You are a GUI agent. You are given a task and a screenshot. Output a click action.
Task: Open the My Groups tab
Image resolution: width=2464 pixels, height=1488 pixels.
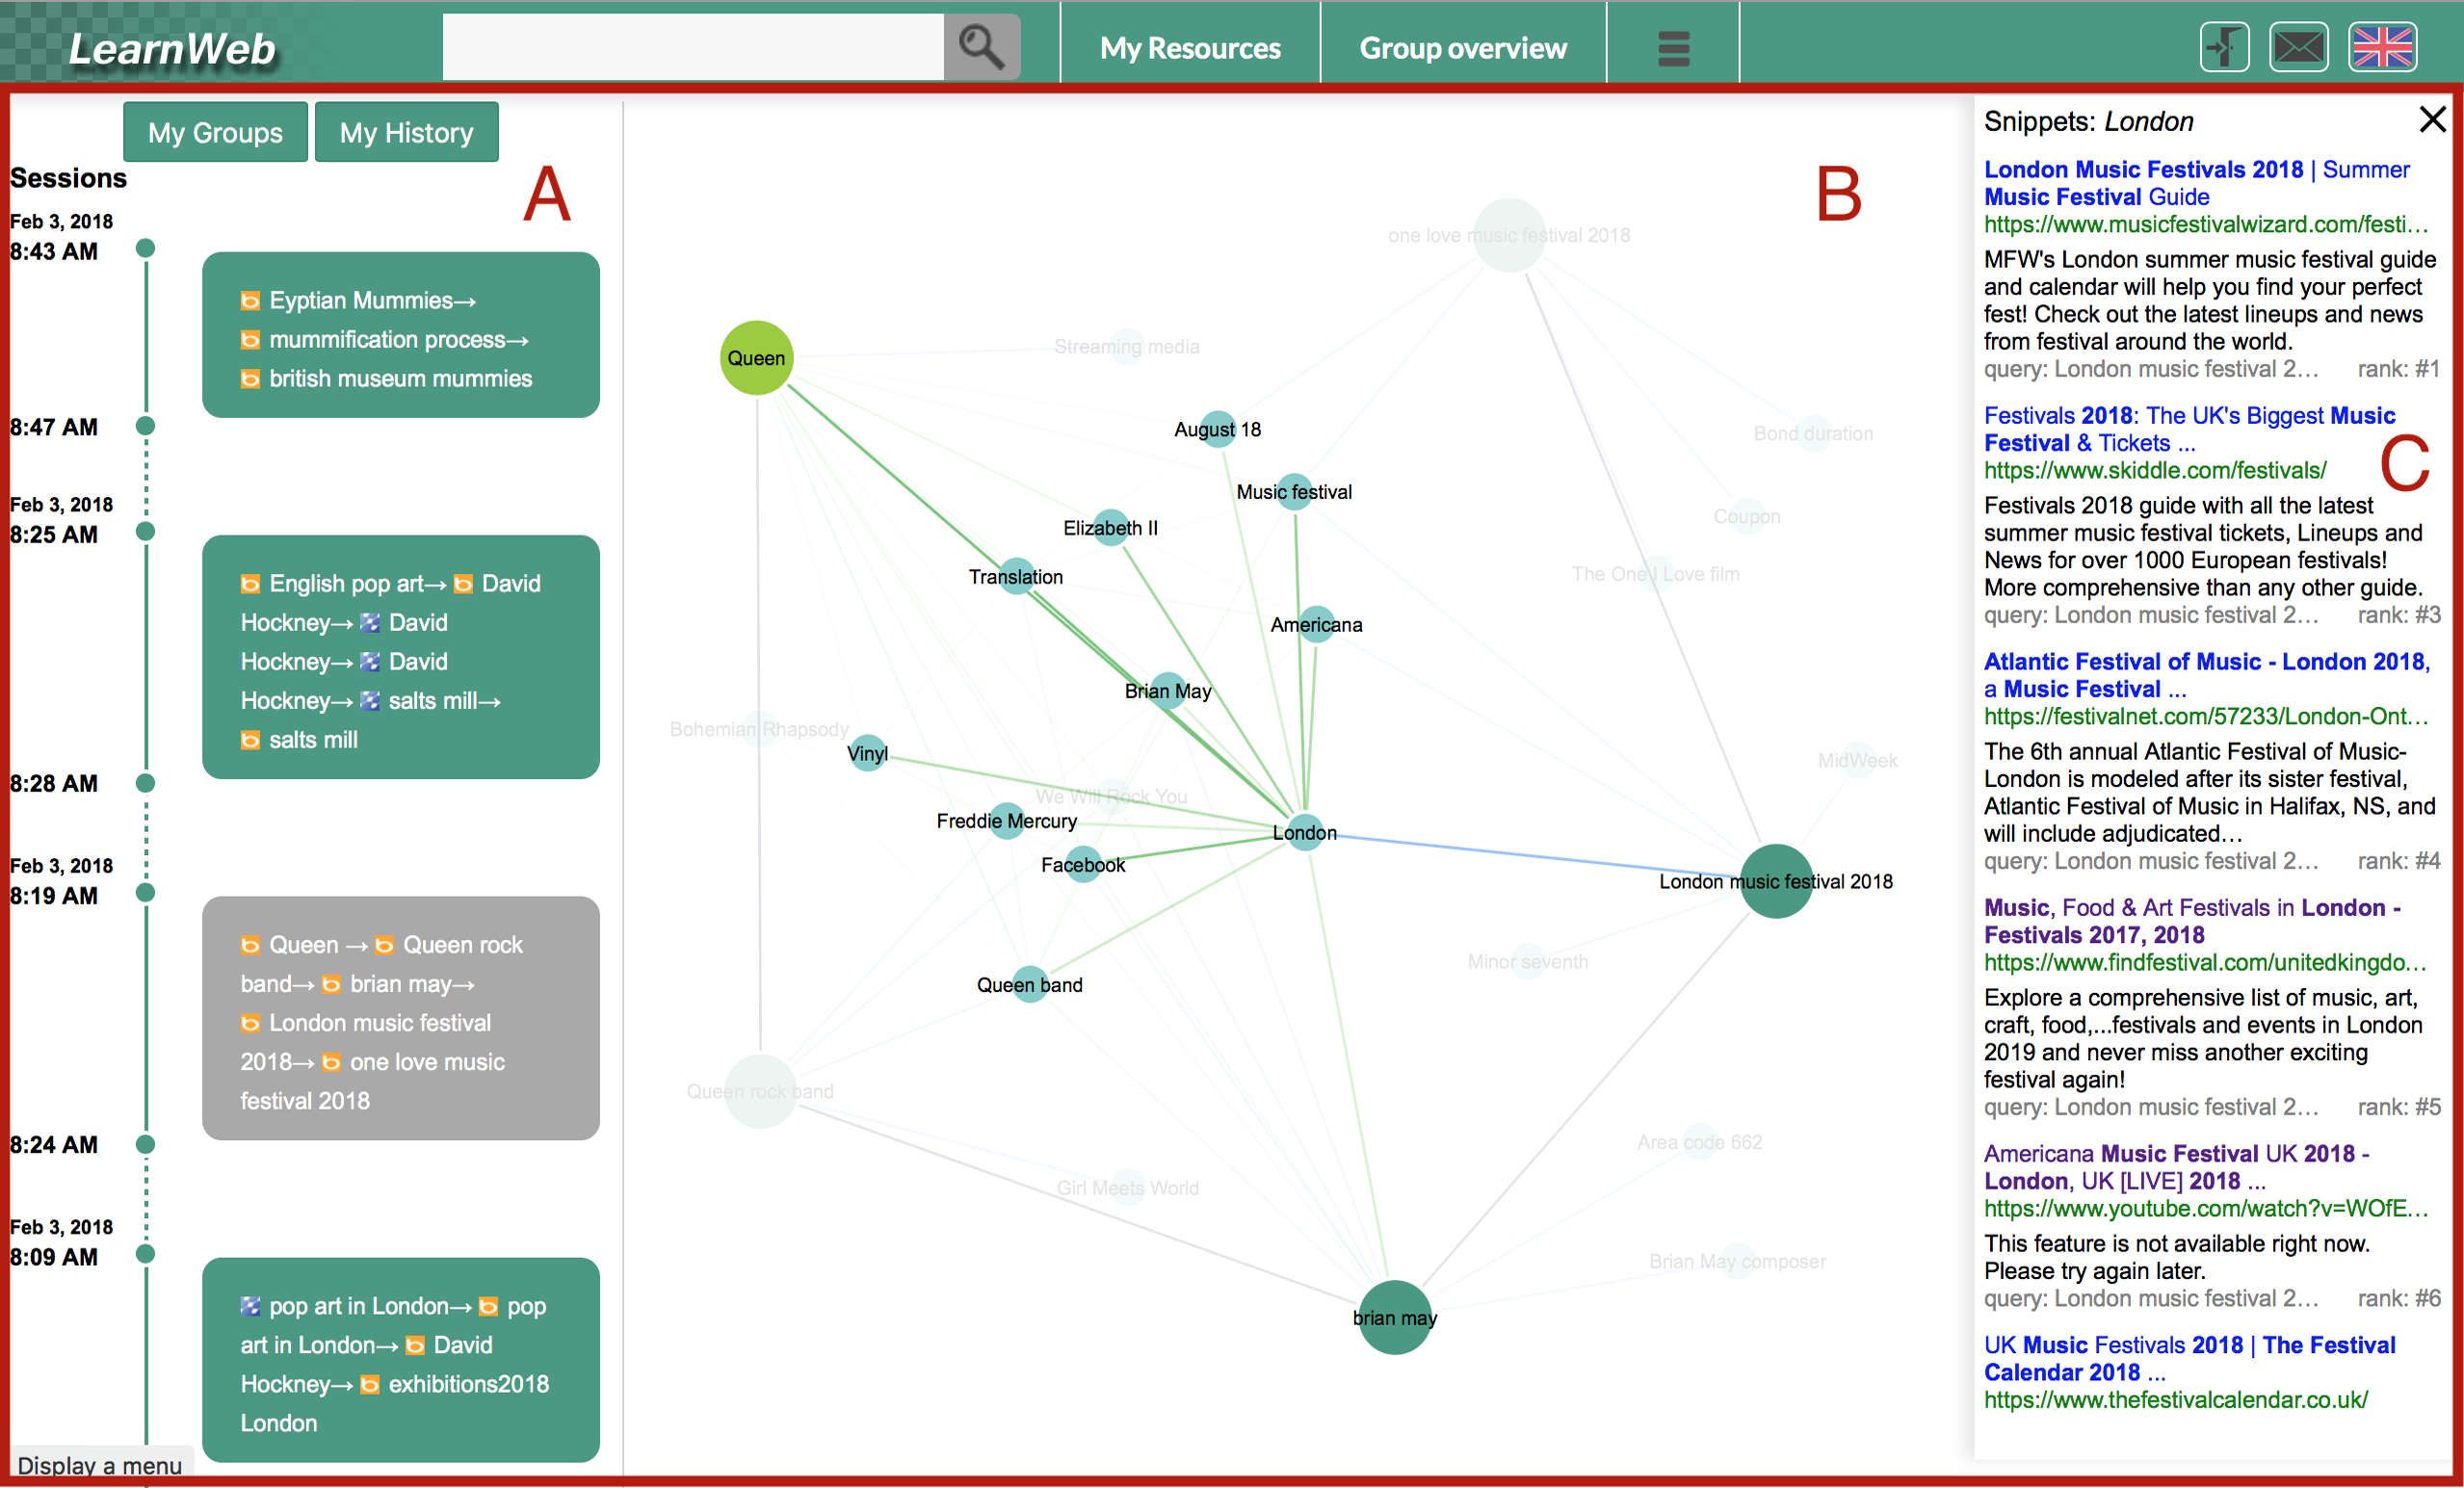tap(215, 132)
